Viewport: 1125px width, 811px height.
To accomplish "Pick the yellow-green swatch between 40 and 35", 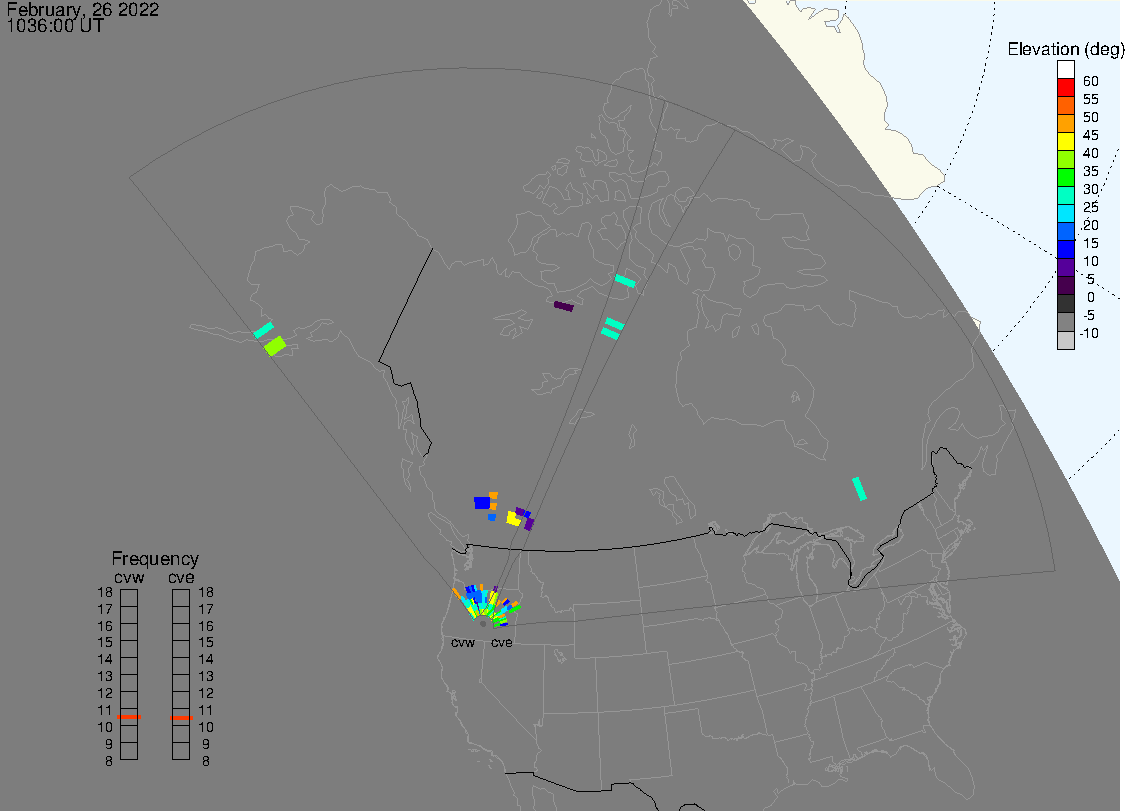I will click(1065, 159).
